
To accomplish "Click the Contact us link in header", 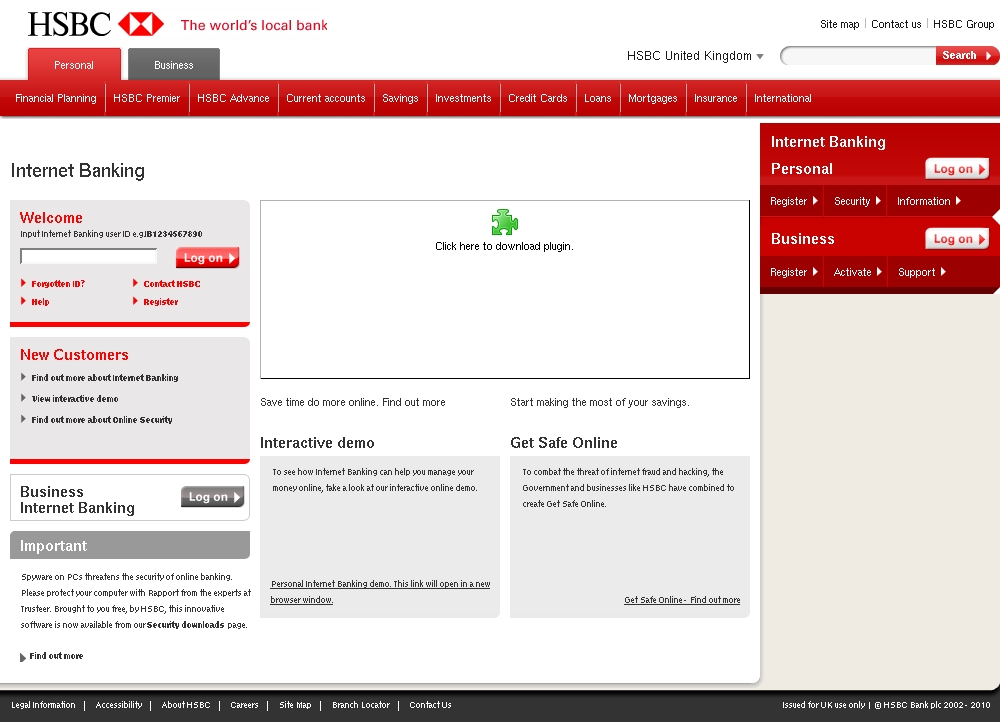I will click(x=896, y=24).
